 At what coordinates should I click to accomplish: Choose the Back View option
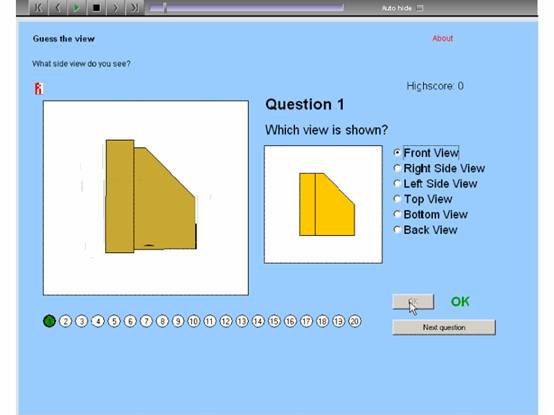[x=426, y=230]
